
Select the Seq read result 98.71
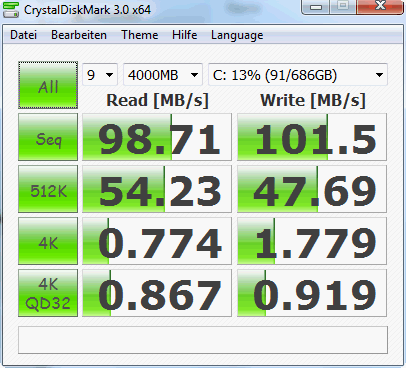157,137
